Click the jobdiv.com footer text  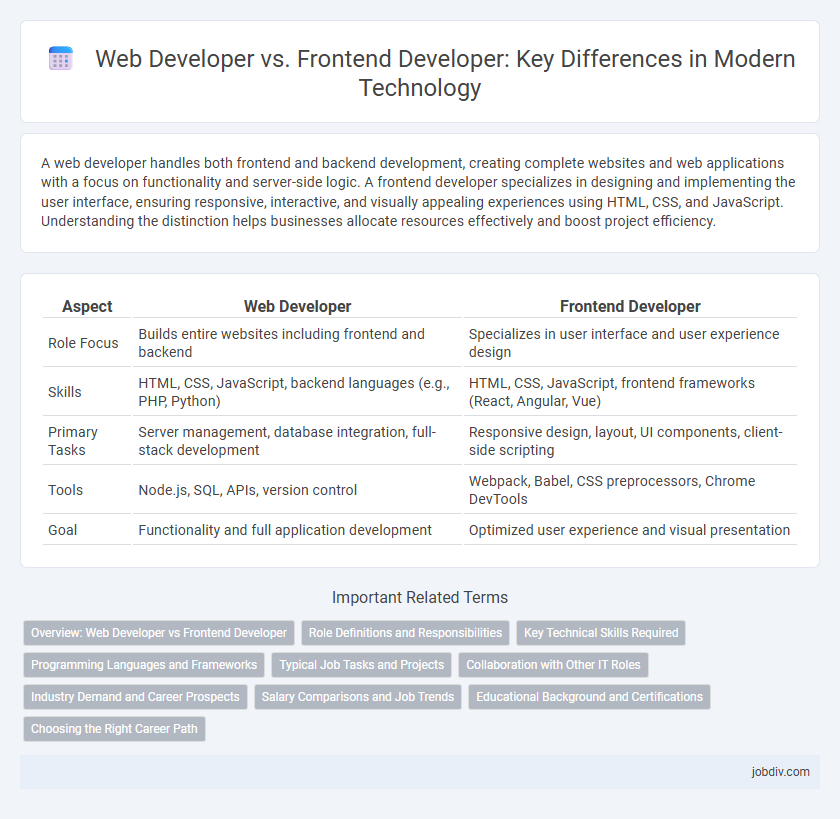click(780, 772)
